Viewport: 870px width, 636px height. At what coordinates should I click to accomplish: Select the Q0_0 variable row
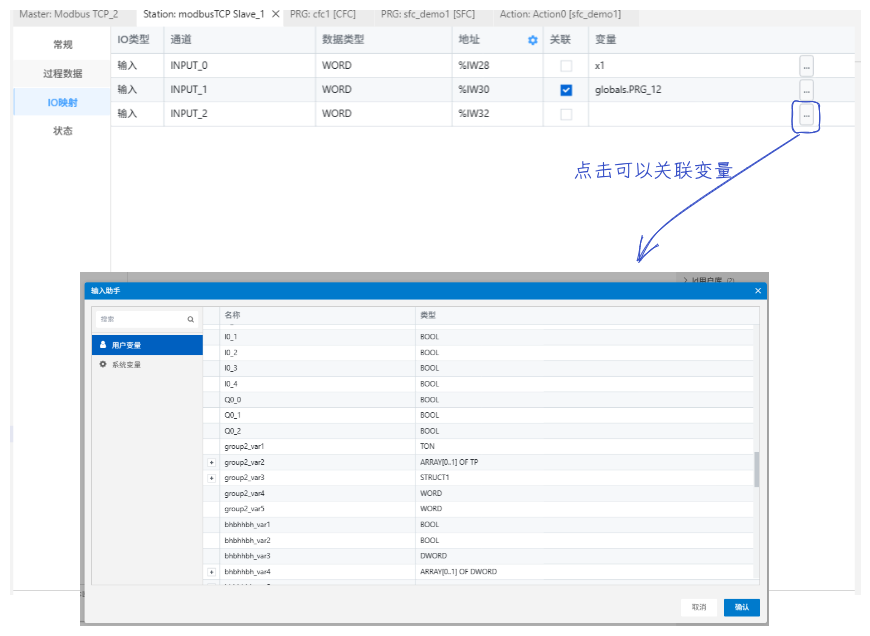click(x=478, y=400)
